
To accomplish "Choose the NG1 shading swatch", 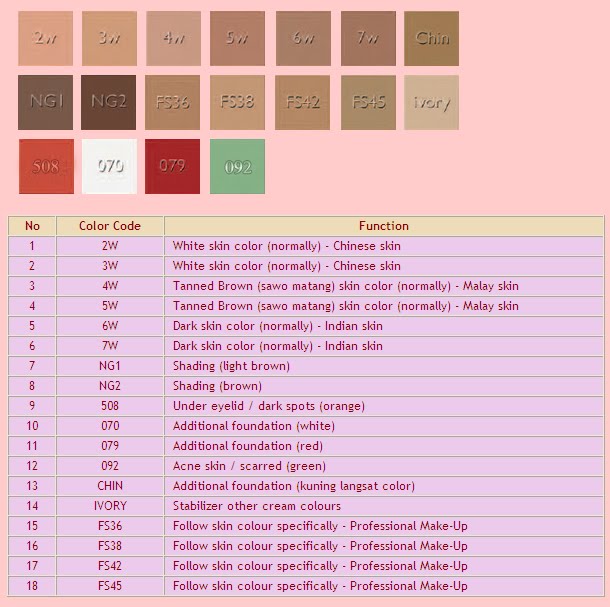I will 45,102.
